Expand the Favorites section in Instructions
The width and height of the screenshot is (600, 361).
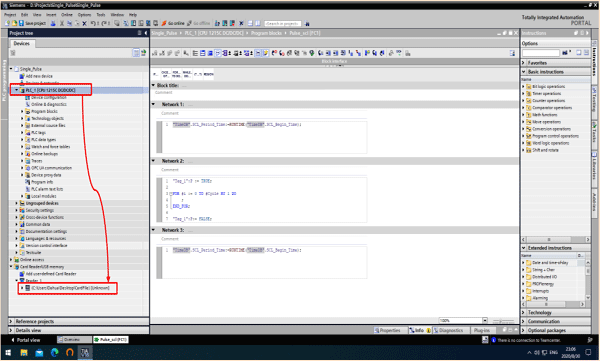[x=523, y=62]
